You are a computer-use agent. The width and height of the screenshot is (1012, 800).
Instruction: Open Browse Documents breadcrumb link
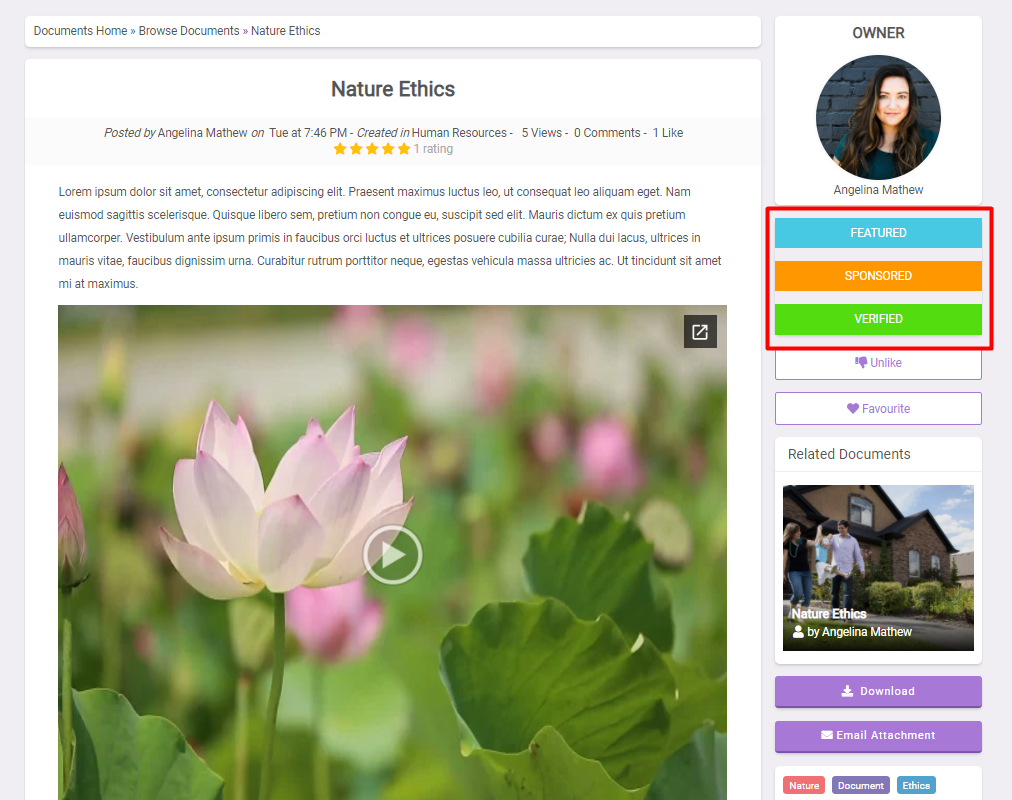tap(189, 31)
